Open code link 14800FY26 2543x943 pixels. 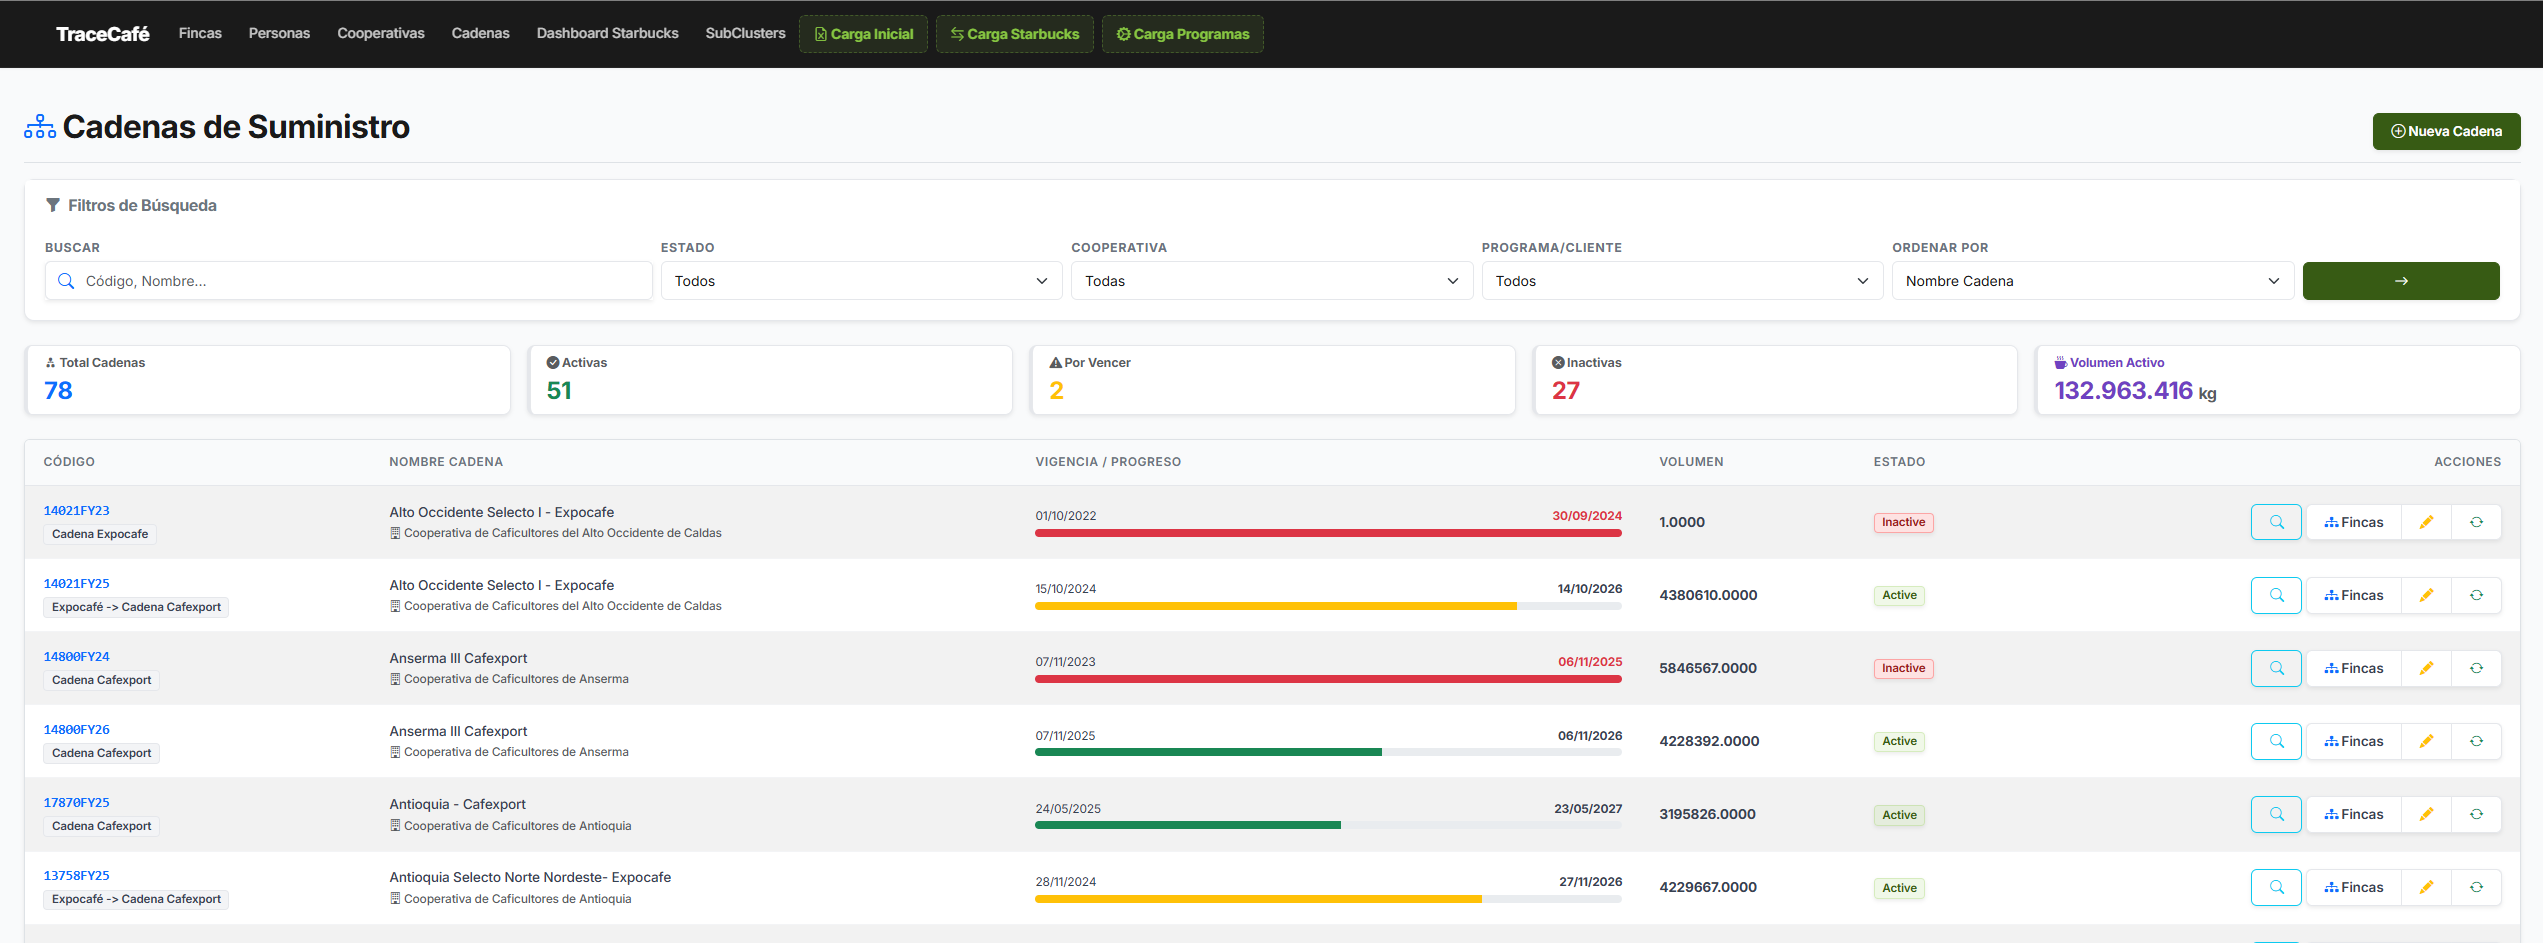77,730
